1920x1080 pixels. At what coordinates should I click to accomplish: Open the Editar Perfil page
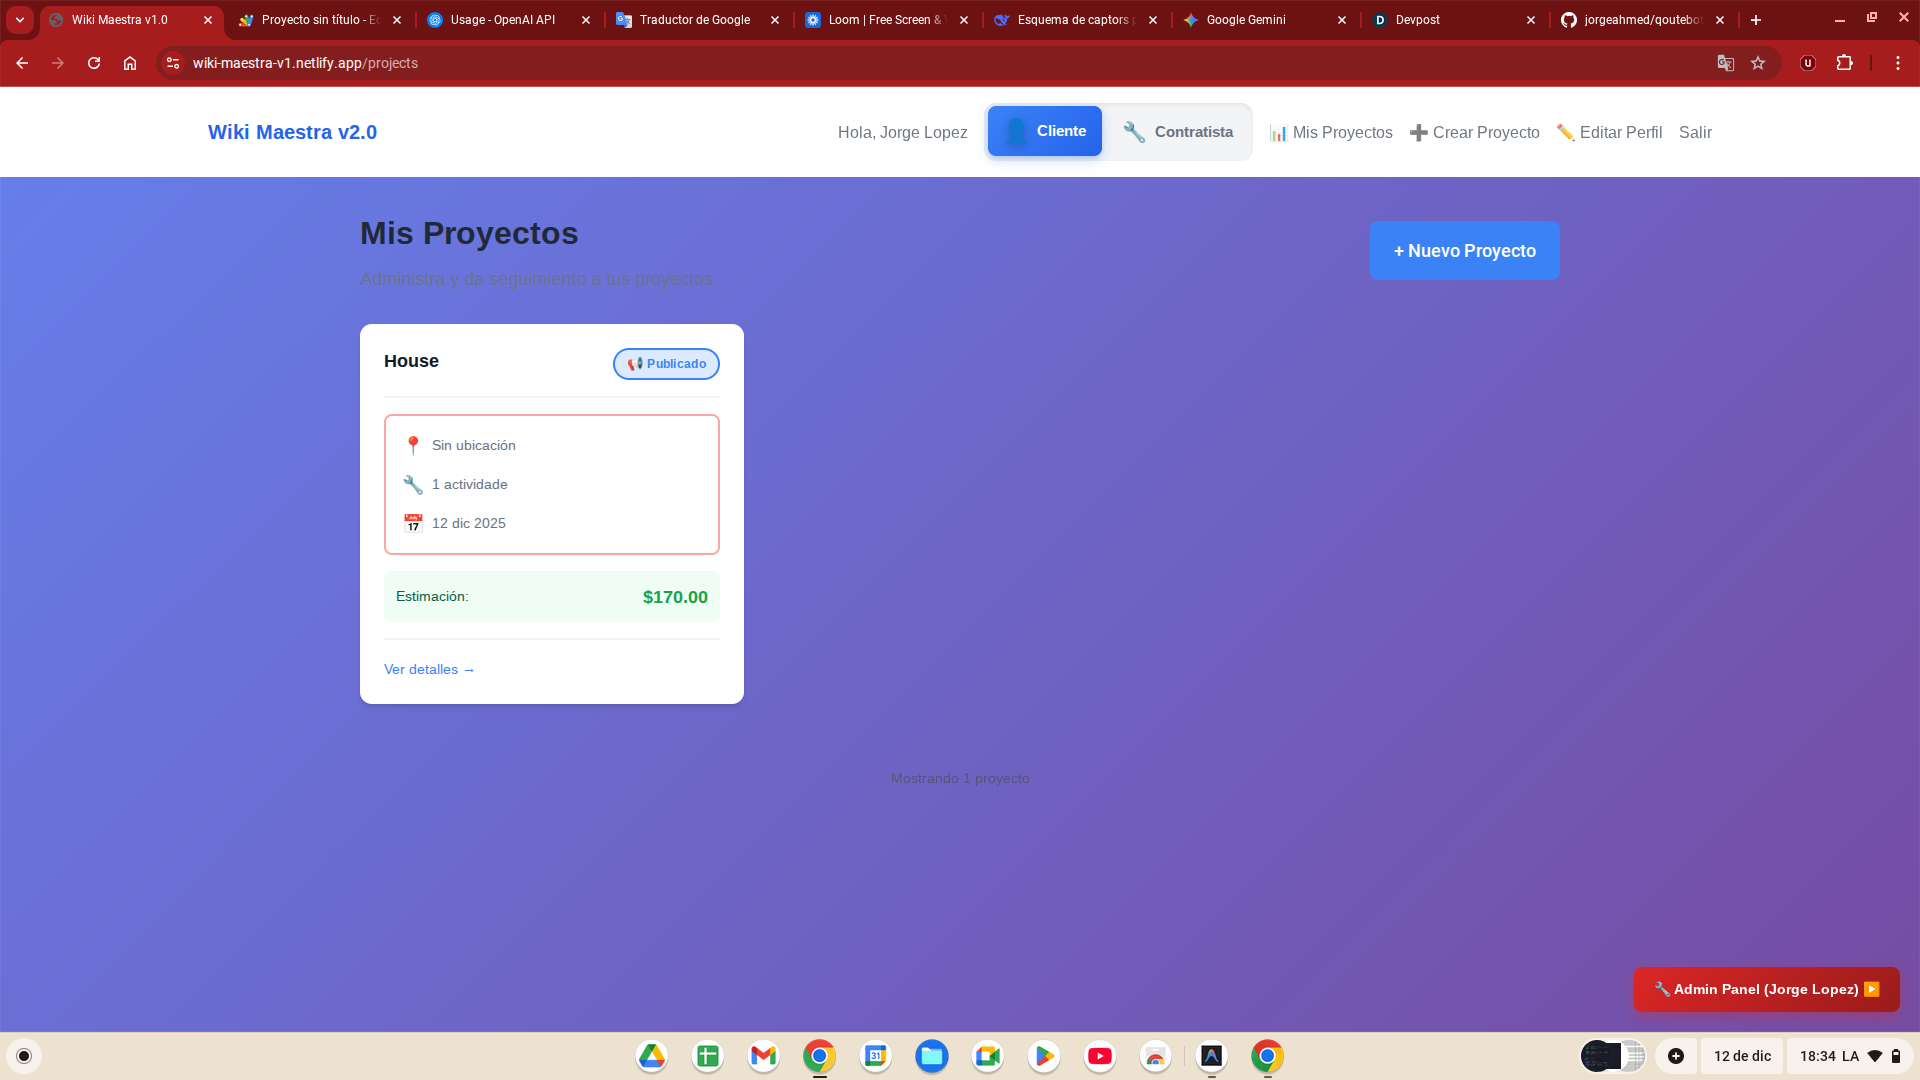click(1609, 132)
